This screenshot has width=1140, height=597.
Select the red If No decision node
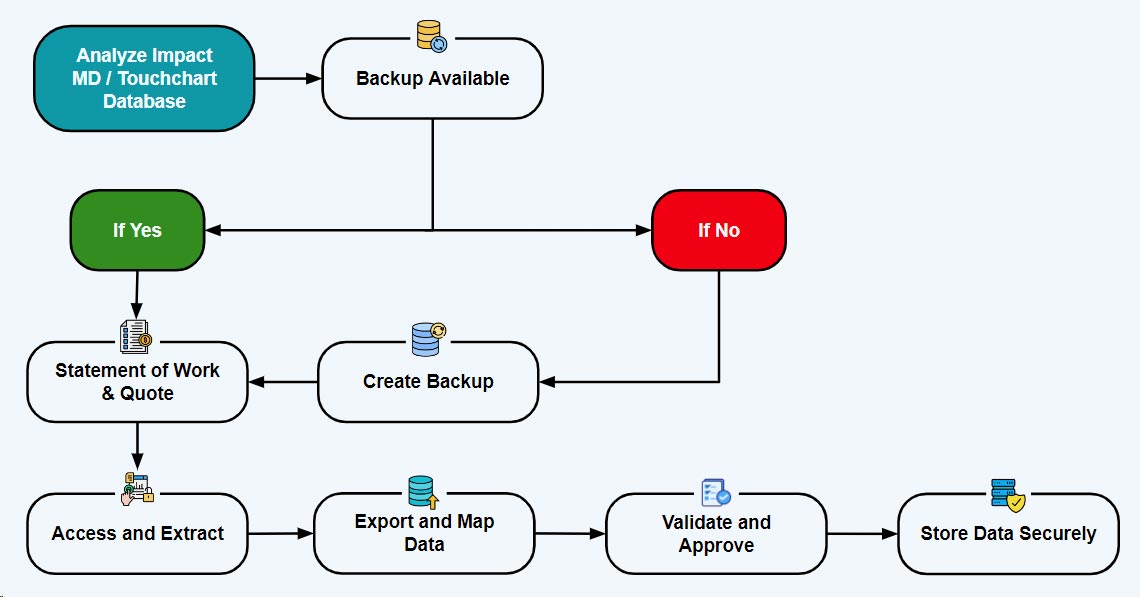point(718,230)
